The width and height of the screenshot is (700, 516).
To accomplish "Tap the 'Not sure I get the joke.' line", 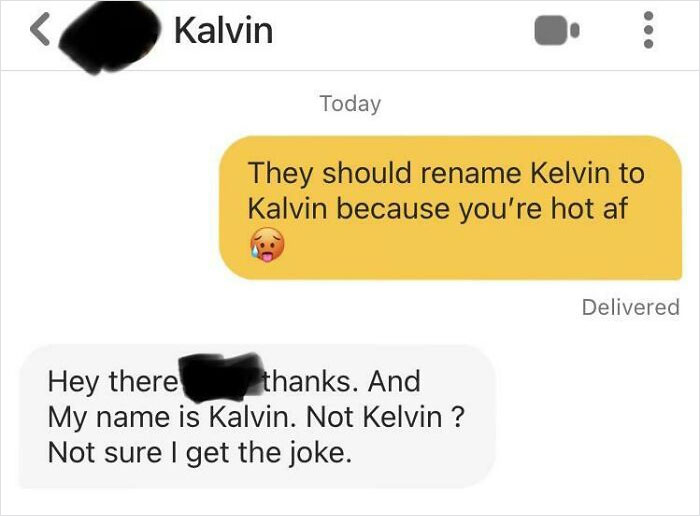I will [200, 453].
